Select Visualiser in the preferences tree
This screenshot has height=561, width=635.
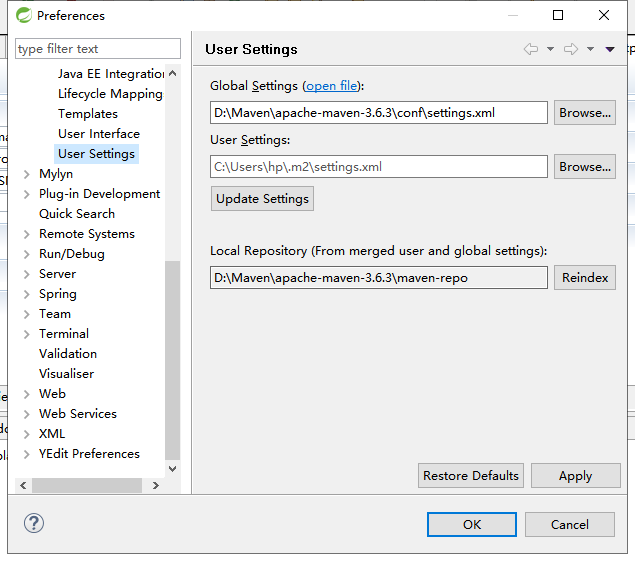coord(66,373)
